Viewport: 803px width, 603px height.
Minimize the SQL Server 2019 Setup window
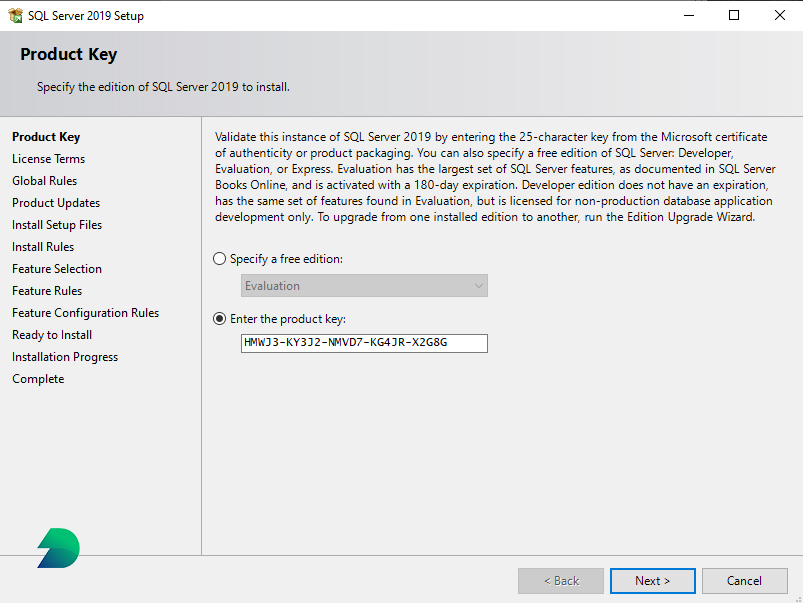(689, 15)
